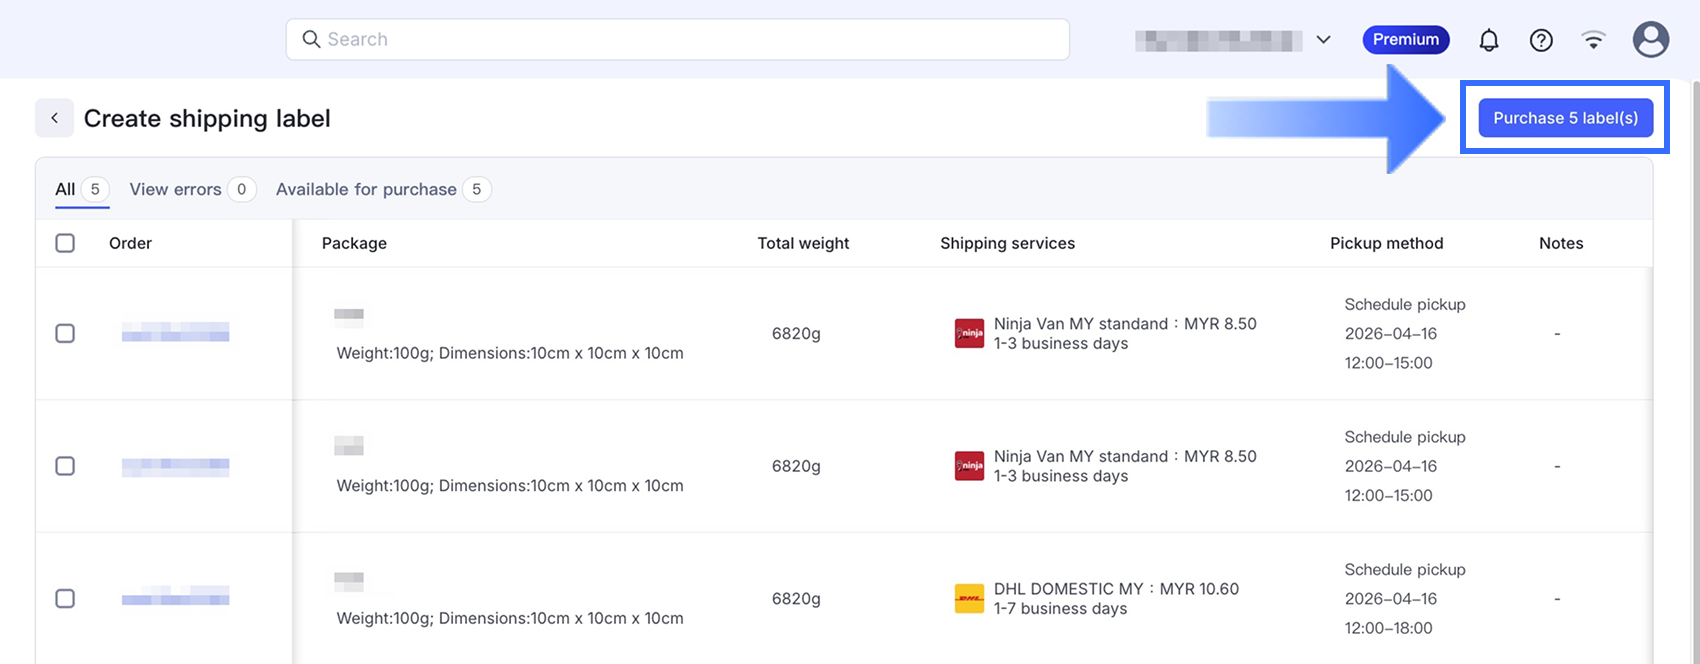Go back using the left chevron button
This screenshot has width=1700, height=664.
tap(55, 118)
